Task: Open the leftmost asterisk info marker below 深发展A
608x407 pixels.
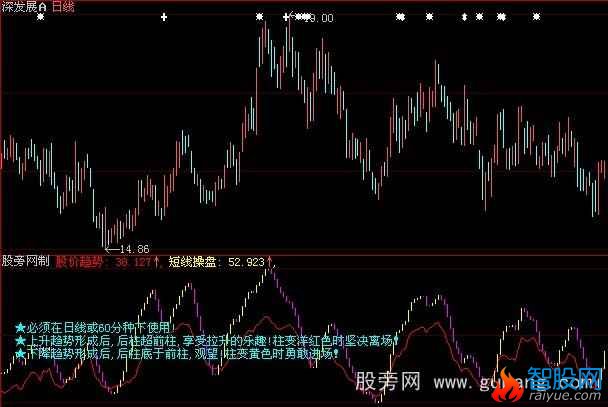Action: click(41, 17)
